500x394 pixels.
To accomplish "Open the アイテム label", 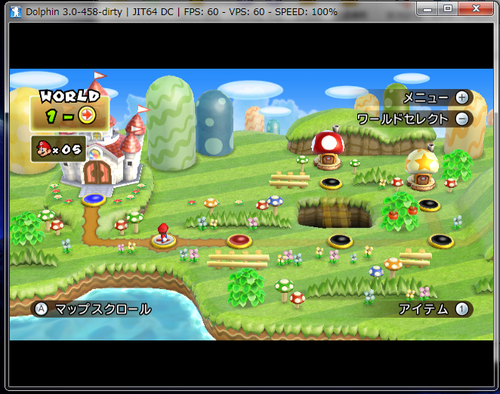I will 423,309.
